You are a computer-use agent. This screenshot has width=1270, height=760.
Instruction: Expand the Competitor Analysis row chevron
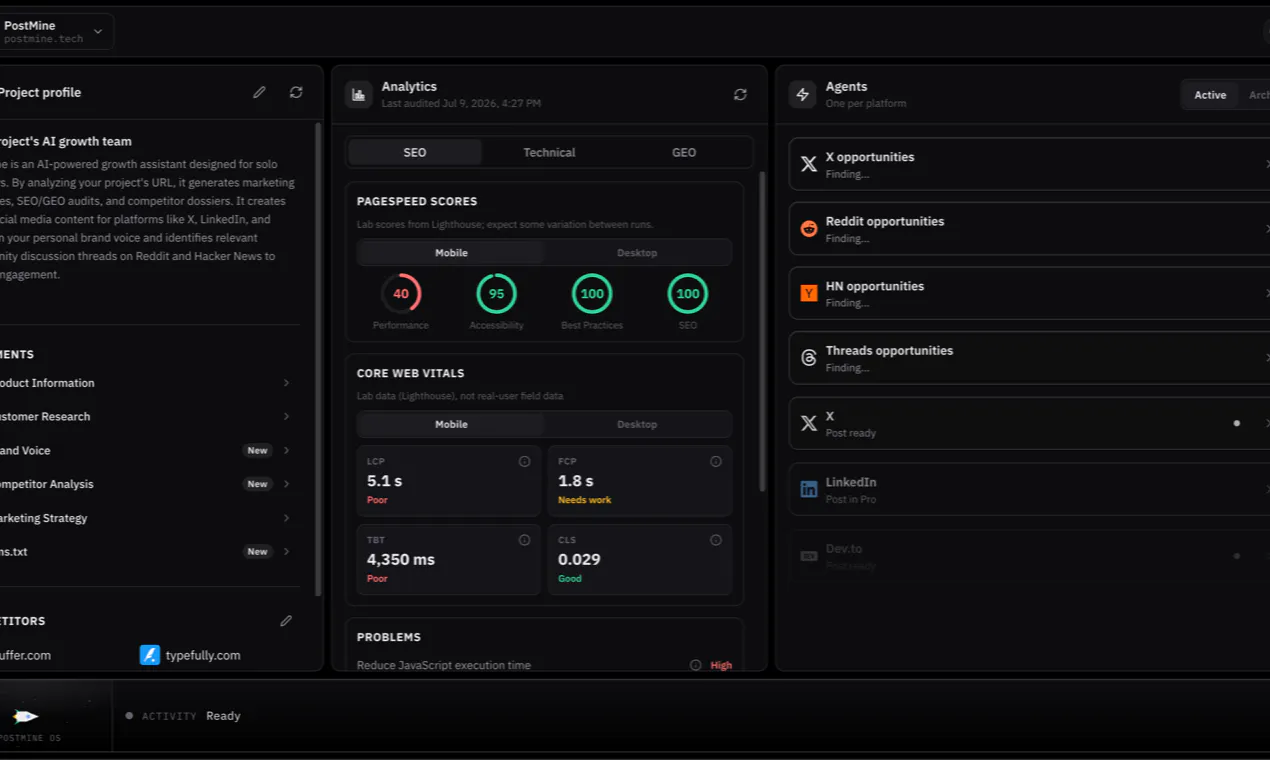tap(286, 484)
